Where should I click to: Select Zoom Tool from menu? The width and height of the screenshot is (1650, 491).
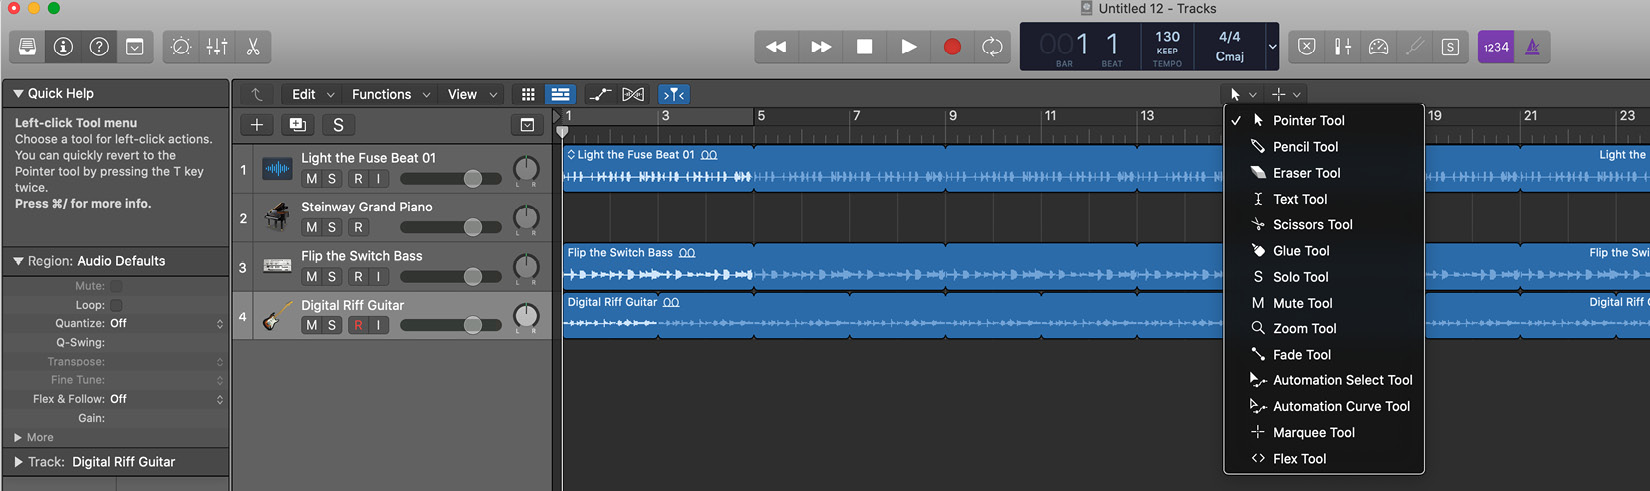coord(1324,328)
